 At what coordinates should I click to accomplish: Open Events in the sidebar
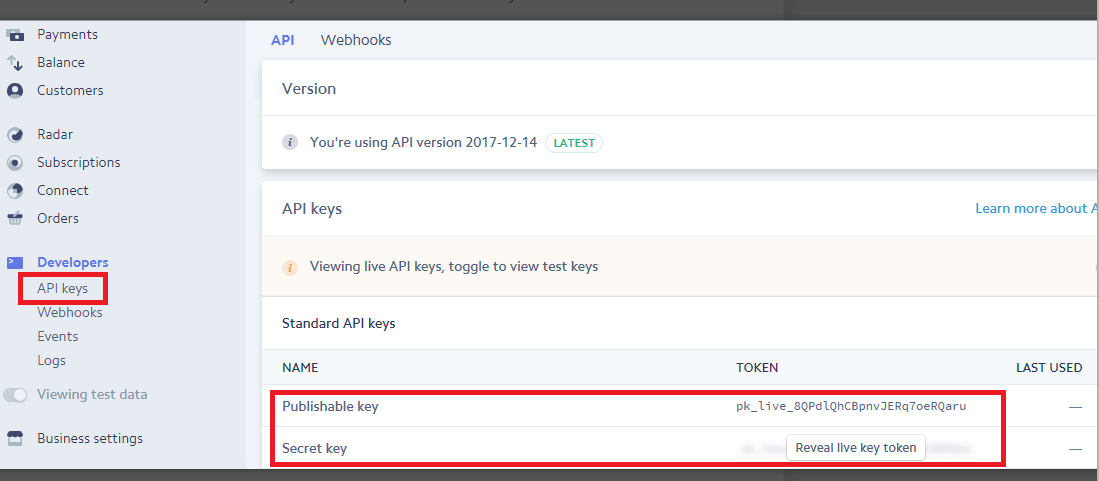[x=57, y=337]
